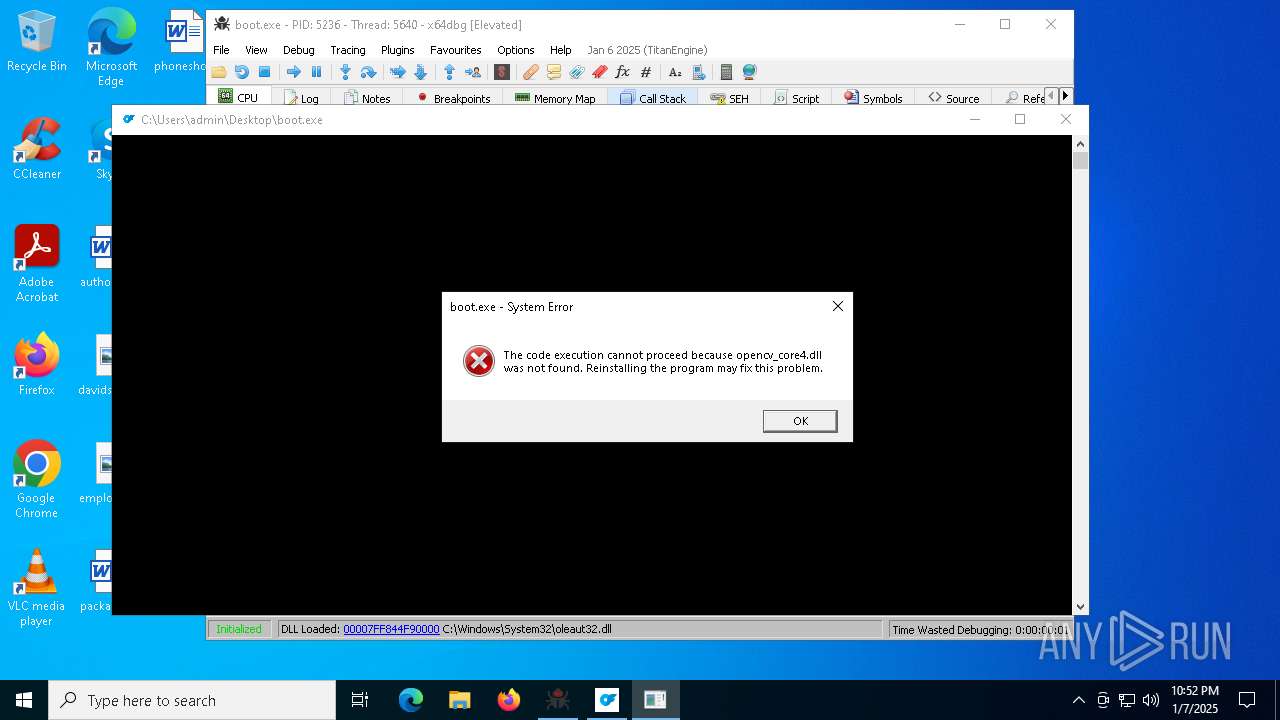Image resolution: width=1280 pixels, height=720 pixels.
Task: Switch to the SEH tab
Action: point(729,98)
